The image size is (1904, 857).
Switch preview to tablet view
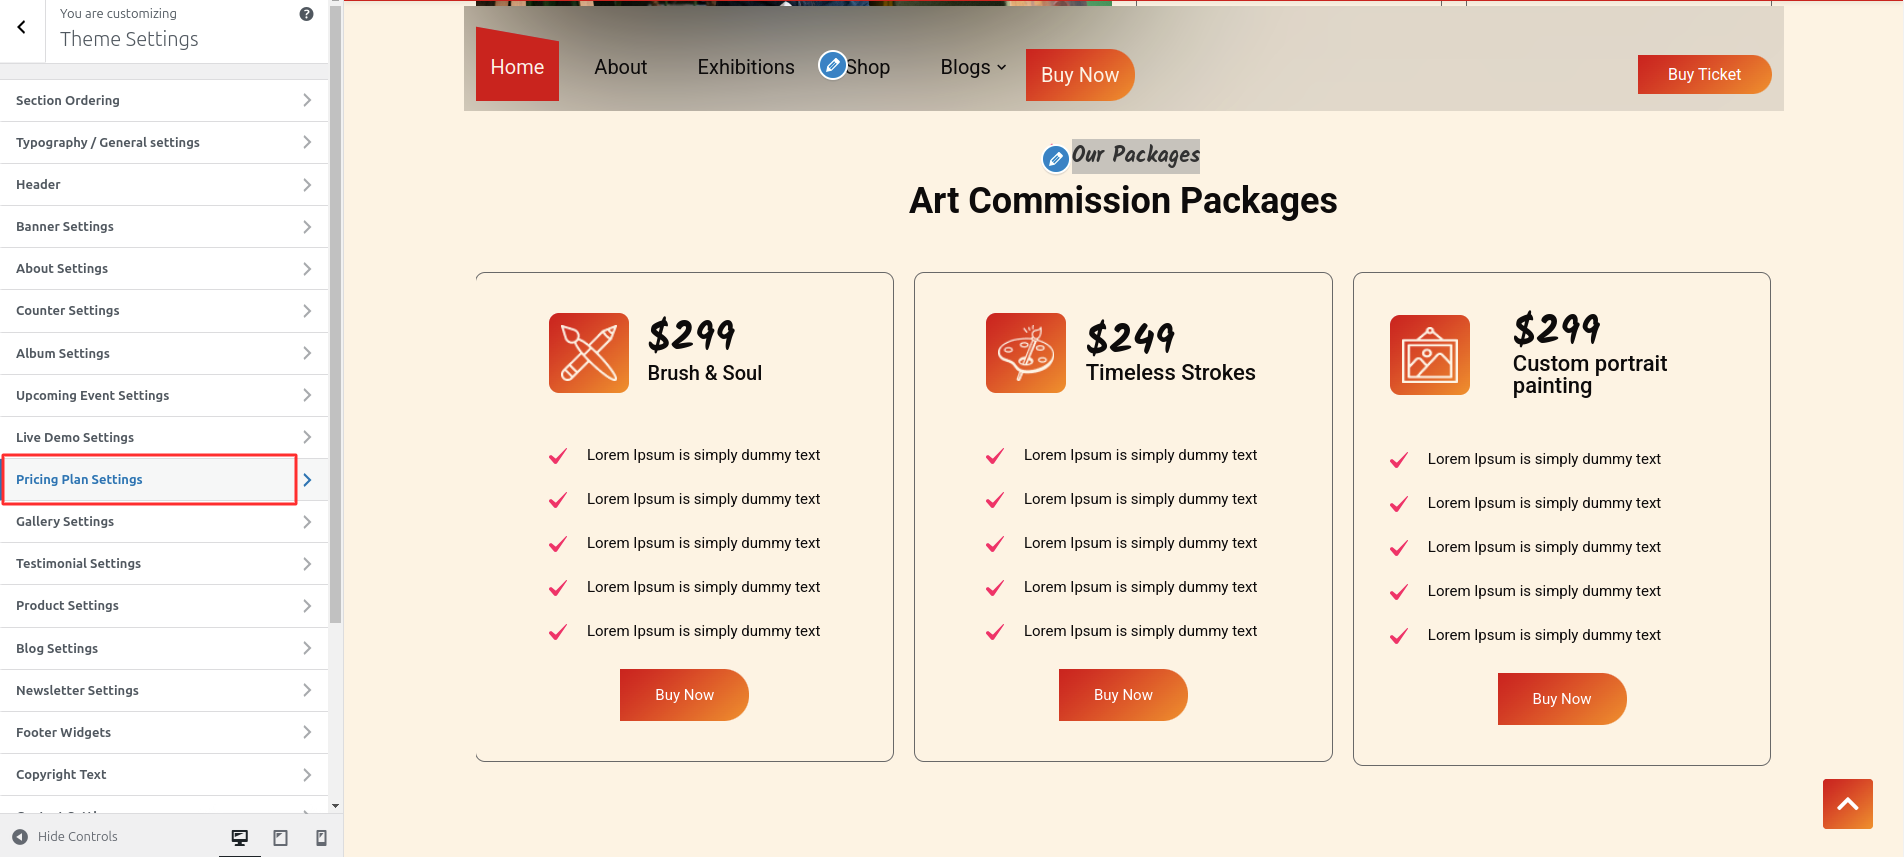[x=280, y=837]
